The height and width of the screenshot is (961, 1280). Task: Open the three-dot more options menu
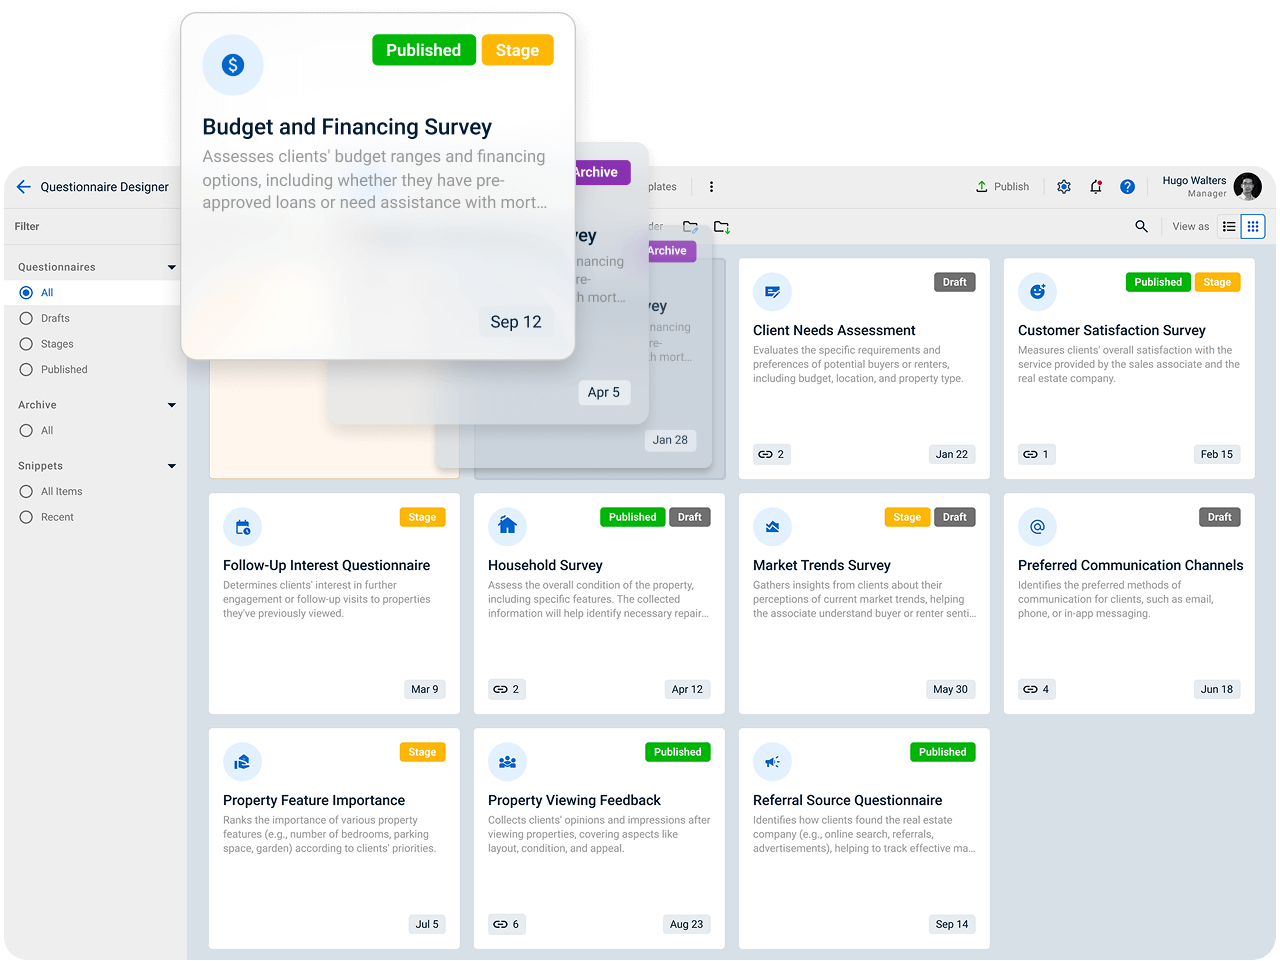[711, 187]
